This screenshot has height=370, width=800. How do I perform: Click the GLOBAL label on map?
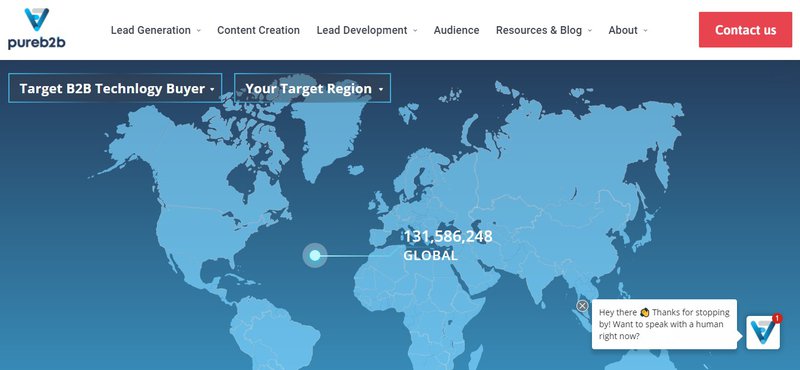431,255
